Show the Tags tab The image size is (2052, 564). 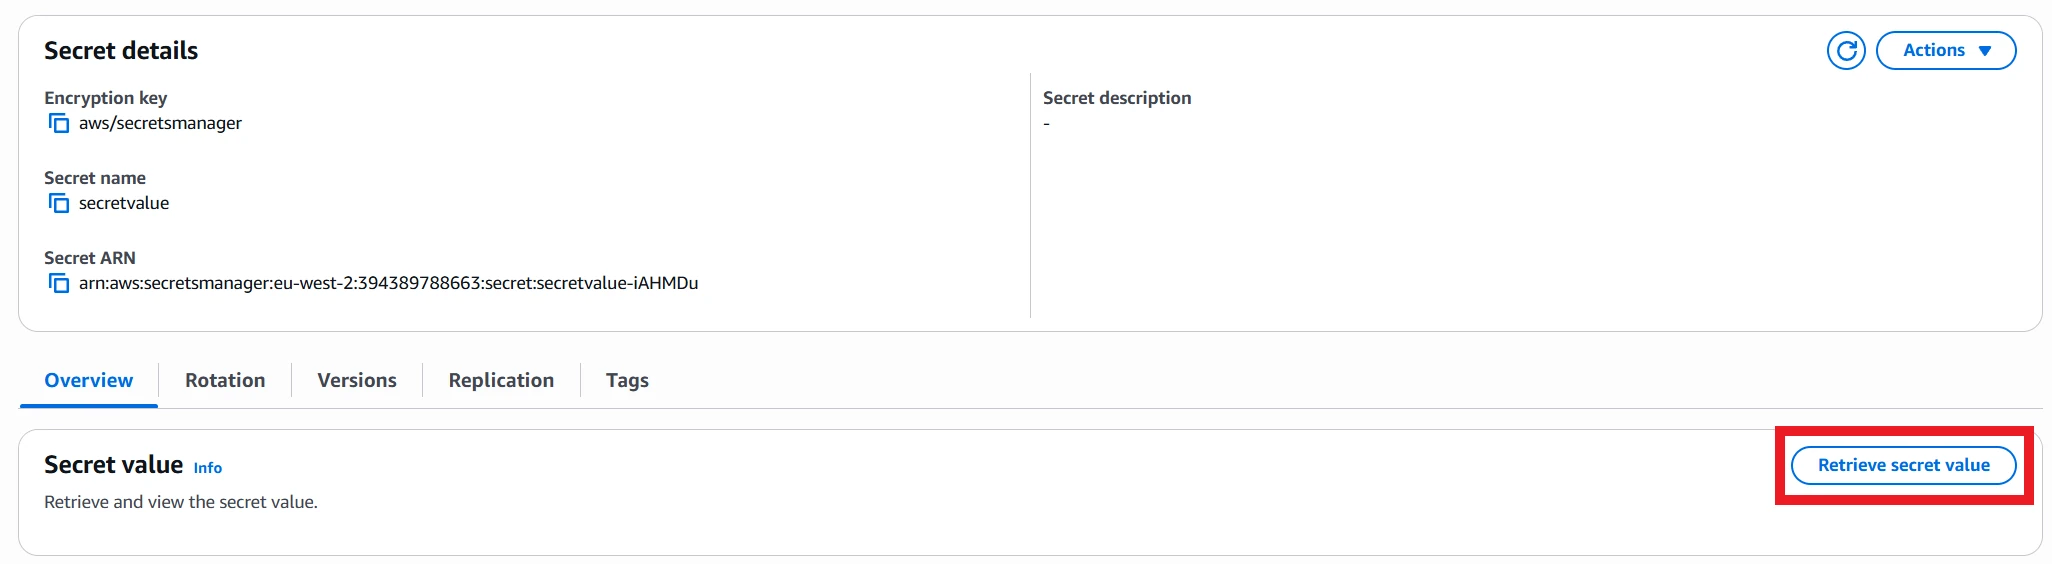[627, 380]
